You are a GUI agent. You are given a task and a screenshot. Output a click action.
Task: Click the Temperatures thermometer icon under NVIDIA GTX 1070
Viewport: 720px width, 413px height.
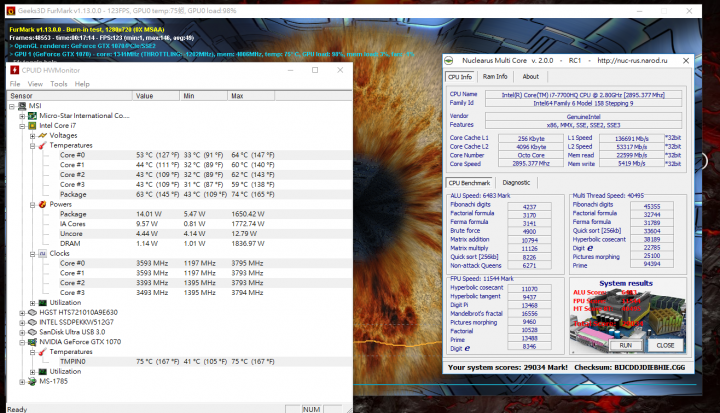click(42, 351)
